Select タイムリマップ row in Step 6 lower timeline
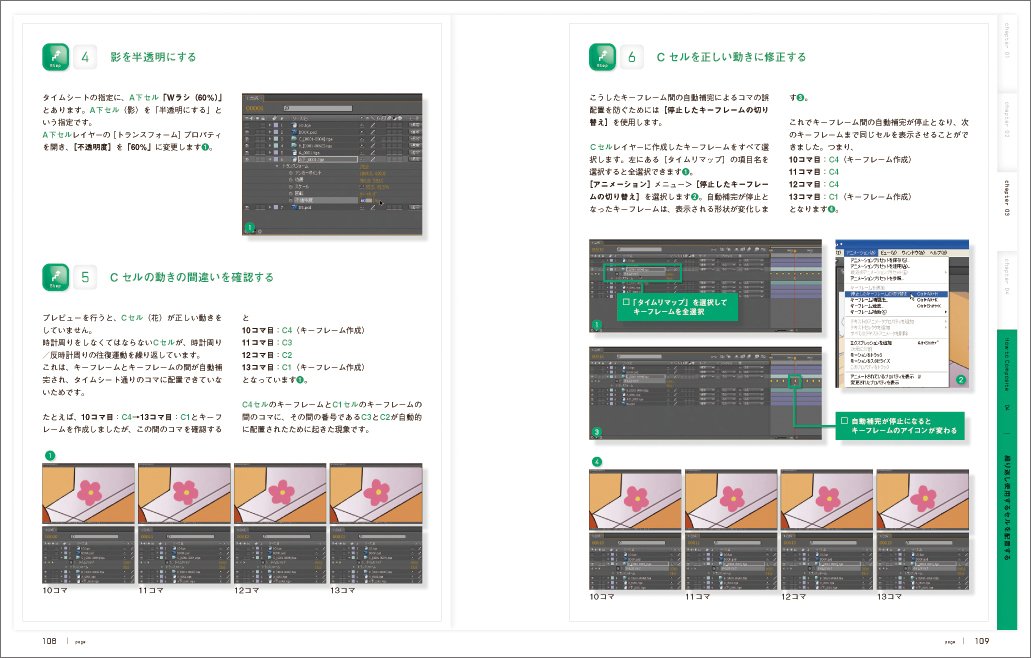1031x658 pixels. pos(644,381)
